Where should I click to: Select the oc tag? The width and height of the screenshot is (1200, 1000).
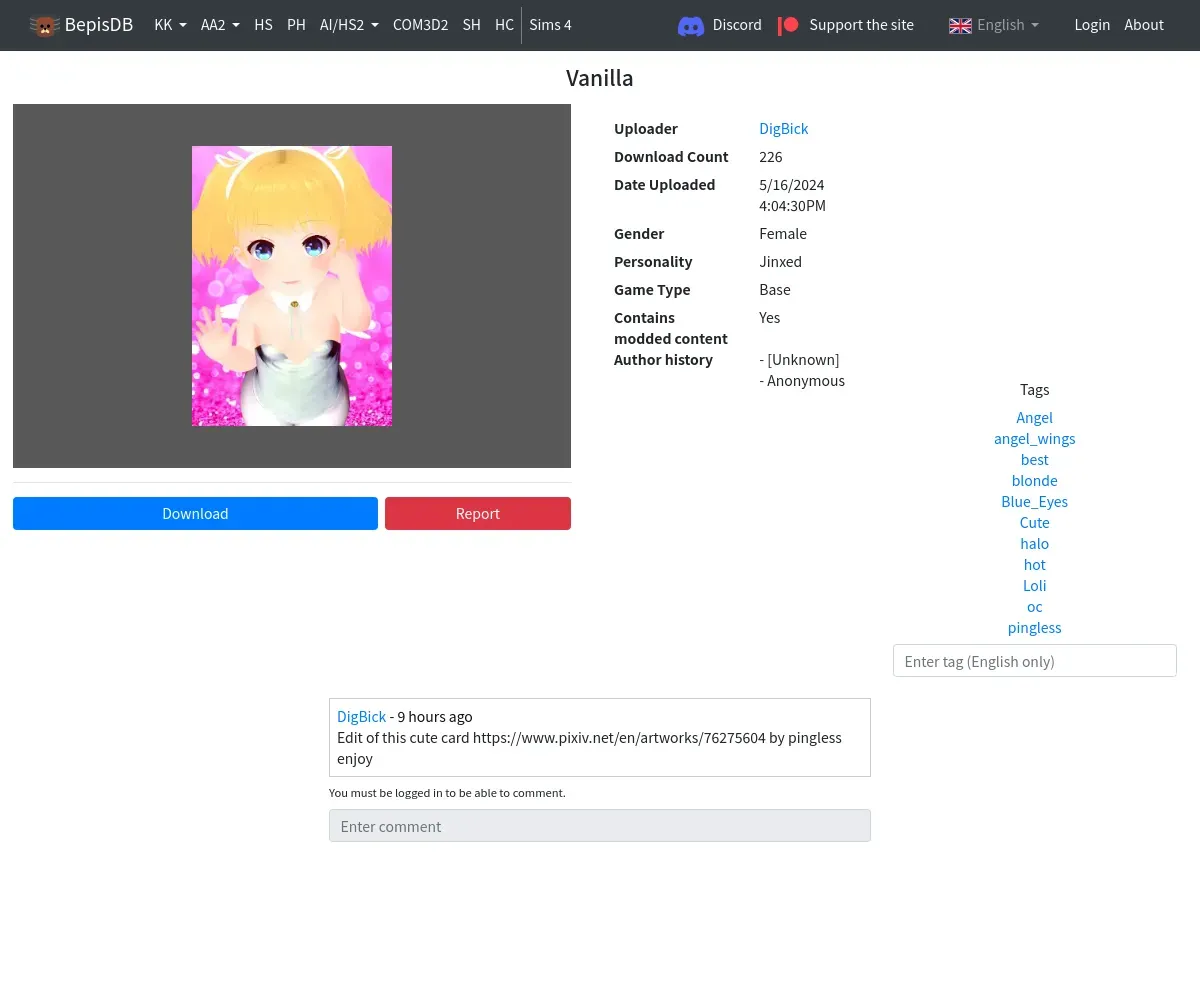click(x=1034, y=606)
